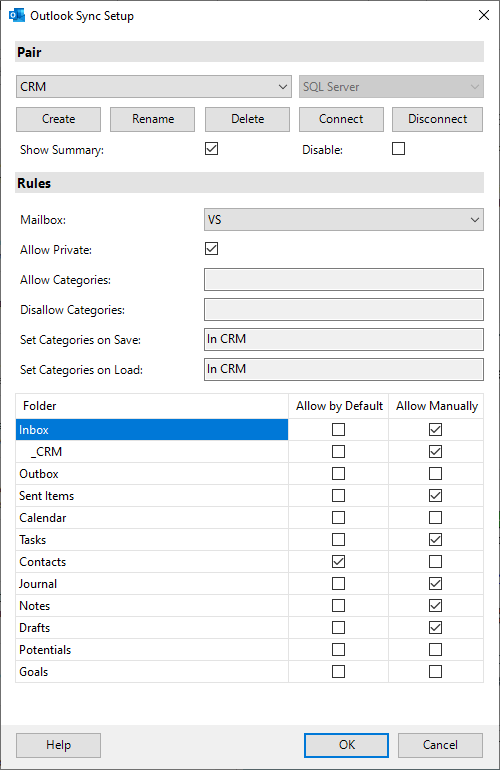Select the Drafts folder row
The image size is (500, 770).
[x=152, y=628]
